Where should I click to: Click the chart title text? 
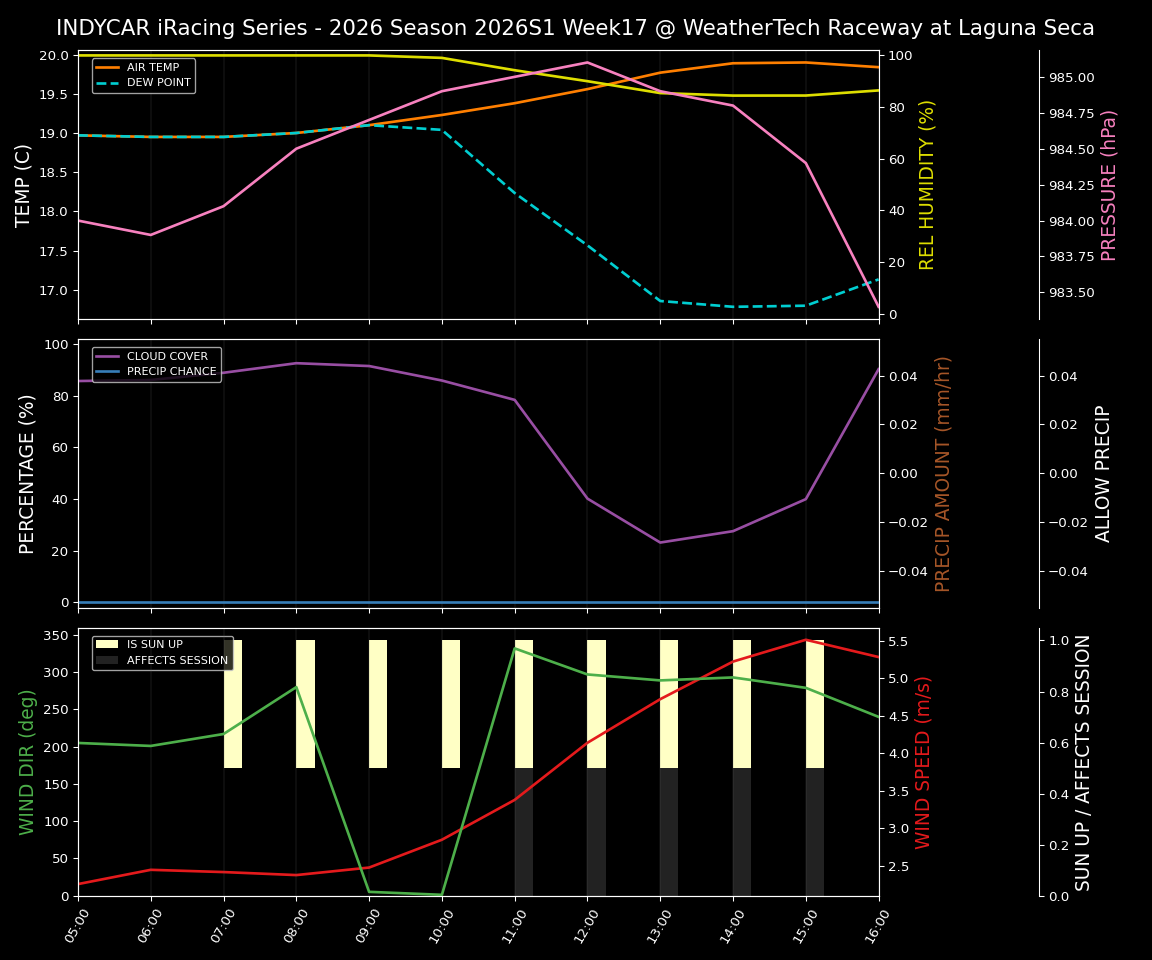(x=576, y=28)
